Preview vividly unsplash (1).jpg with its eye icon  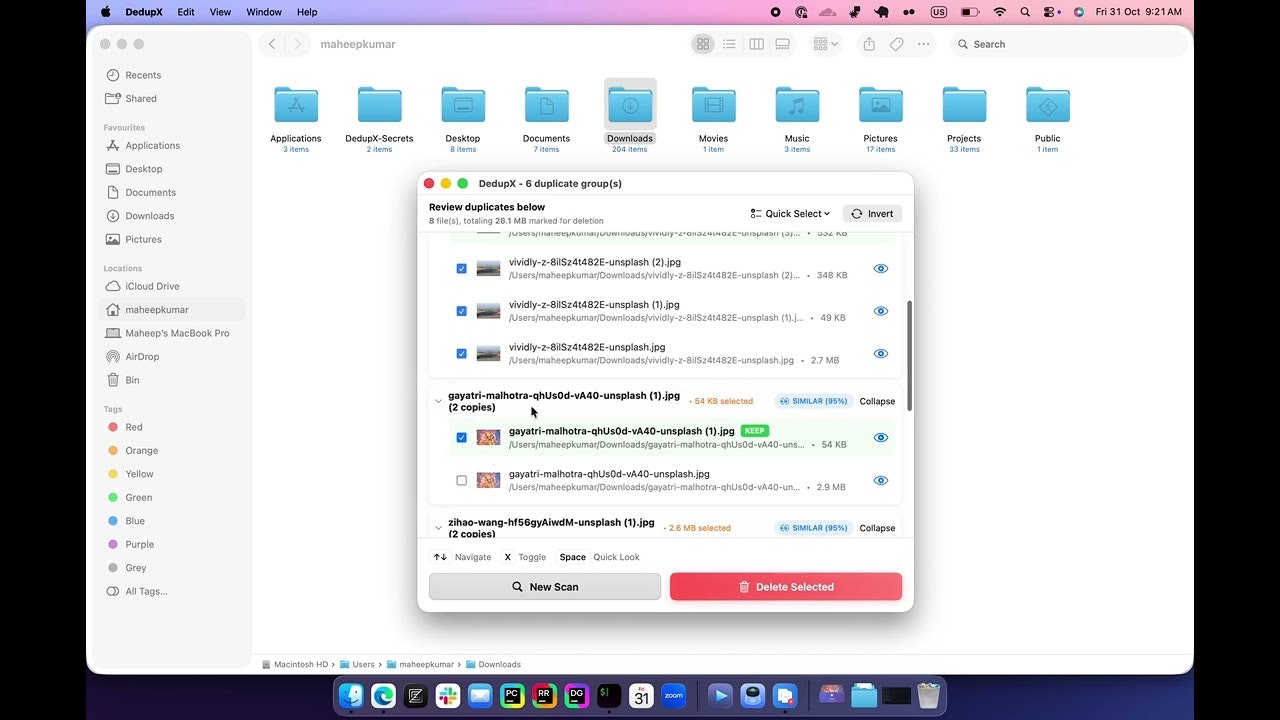pos(881,311)
